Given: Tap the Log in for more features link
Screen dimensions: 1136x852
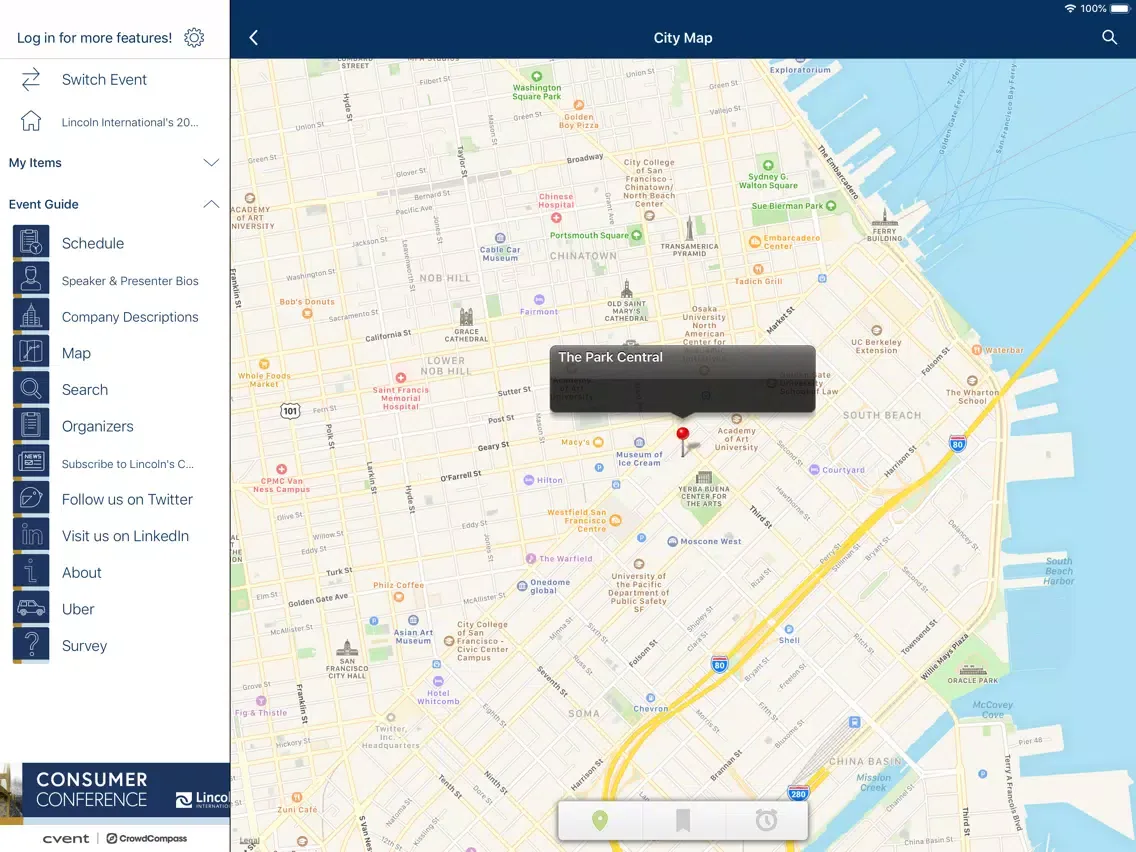Looking at the screenshot, I should pos(94,38).
